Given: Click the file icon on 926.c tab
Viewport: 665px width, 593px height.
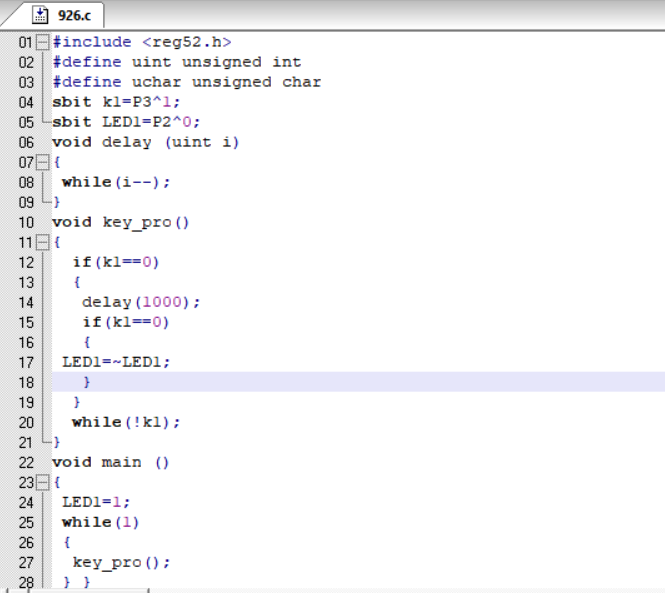Looking at the screenshot, I should [x=40, y=15].
